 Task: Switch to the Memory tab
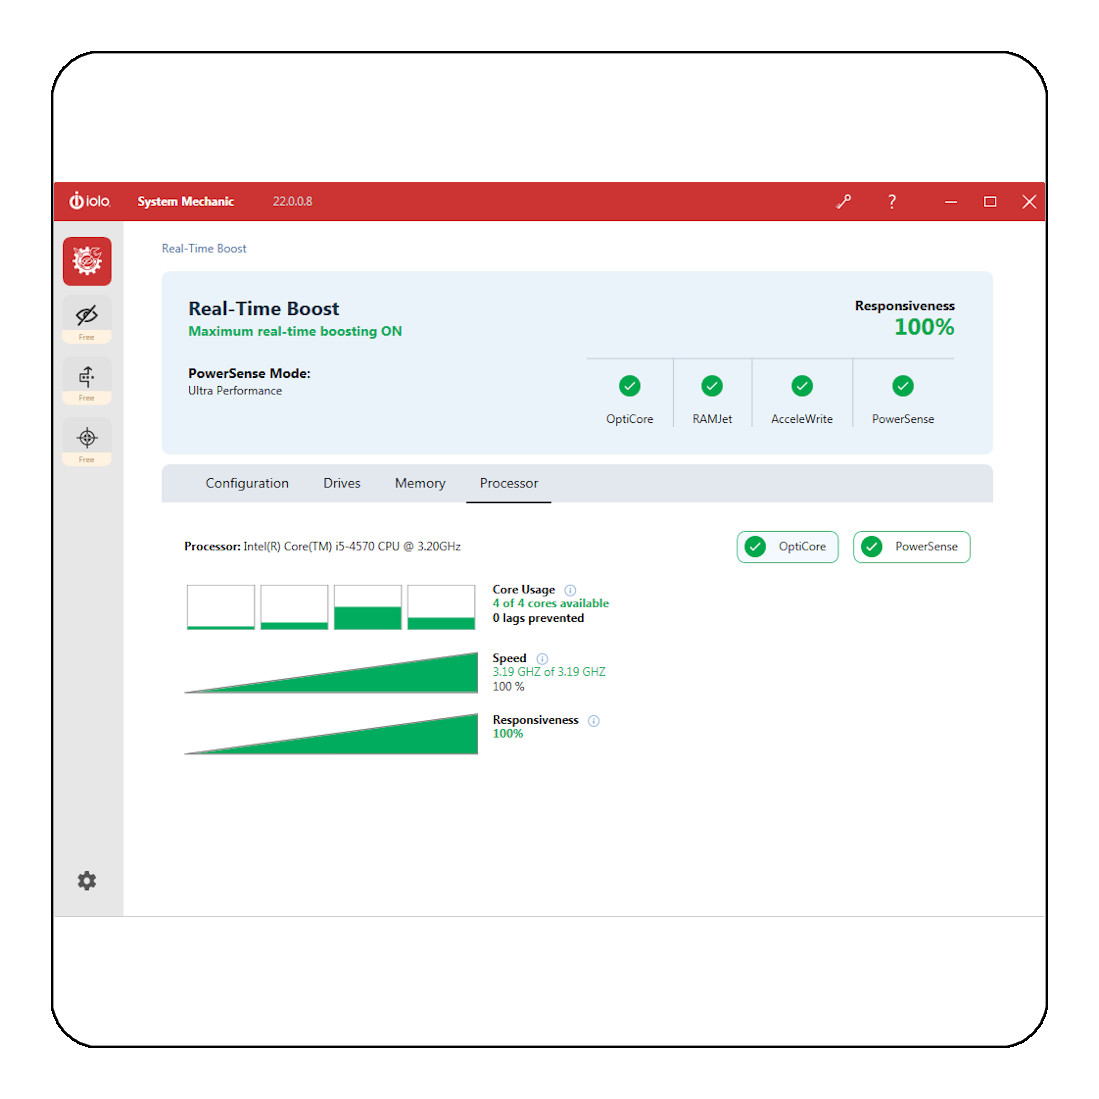point(420,483)
